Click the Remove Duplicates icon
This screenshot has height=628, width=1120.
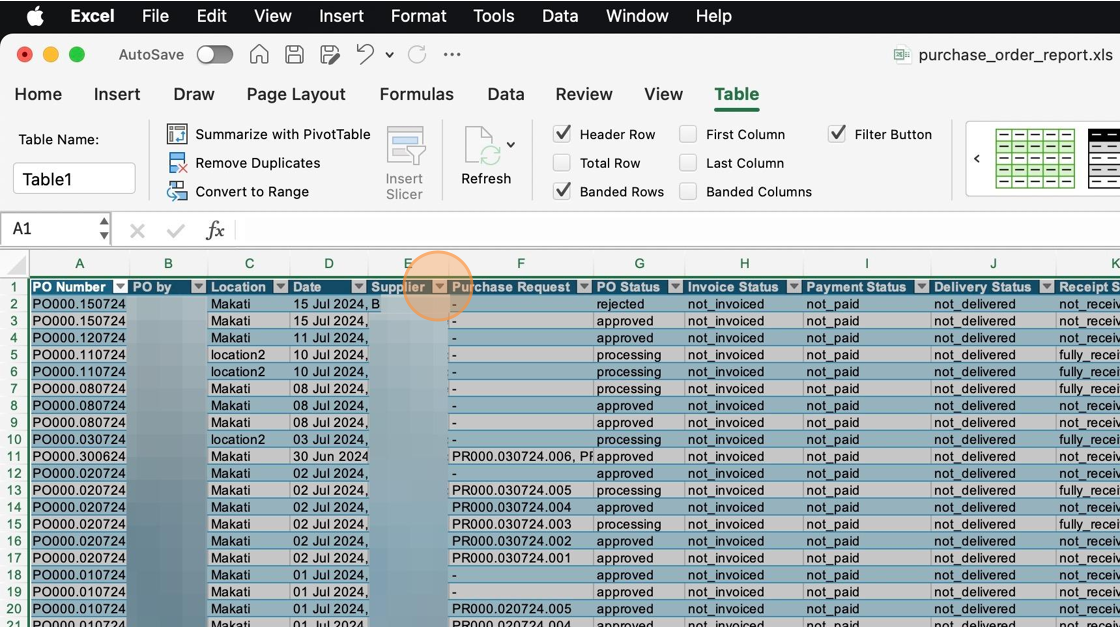click(x=177, y=163)
